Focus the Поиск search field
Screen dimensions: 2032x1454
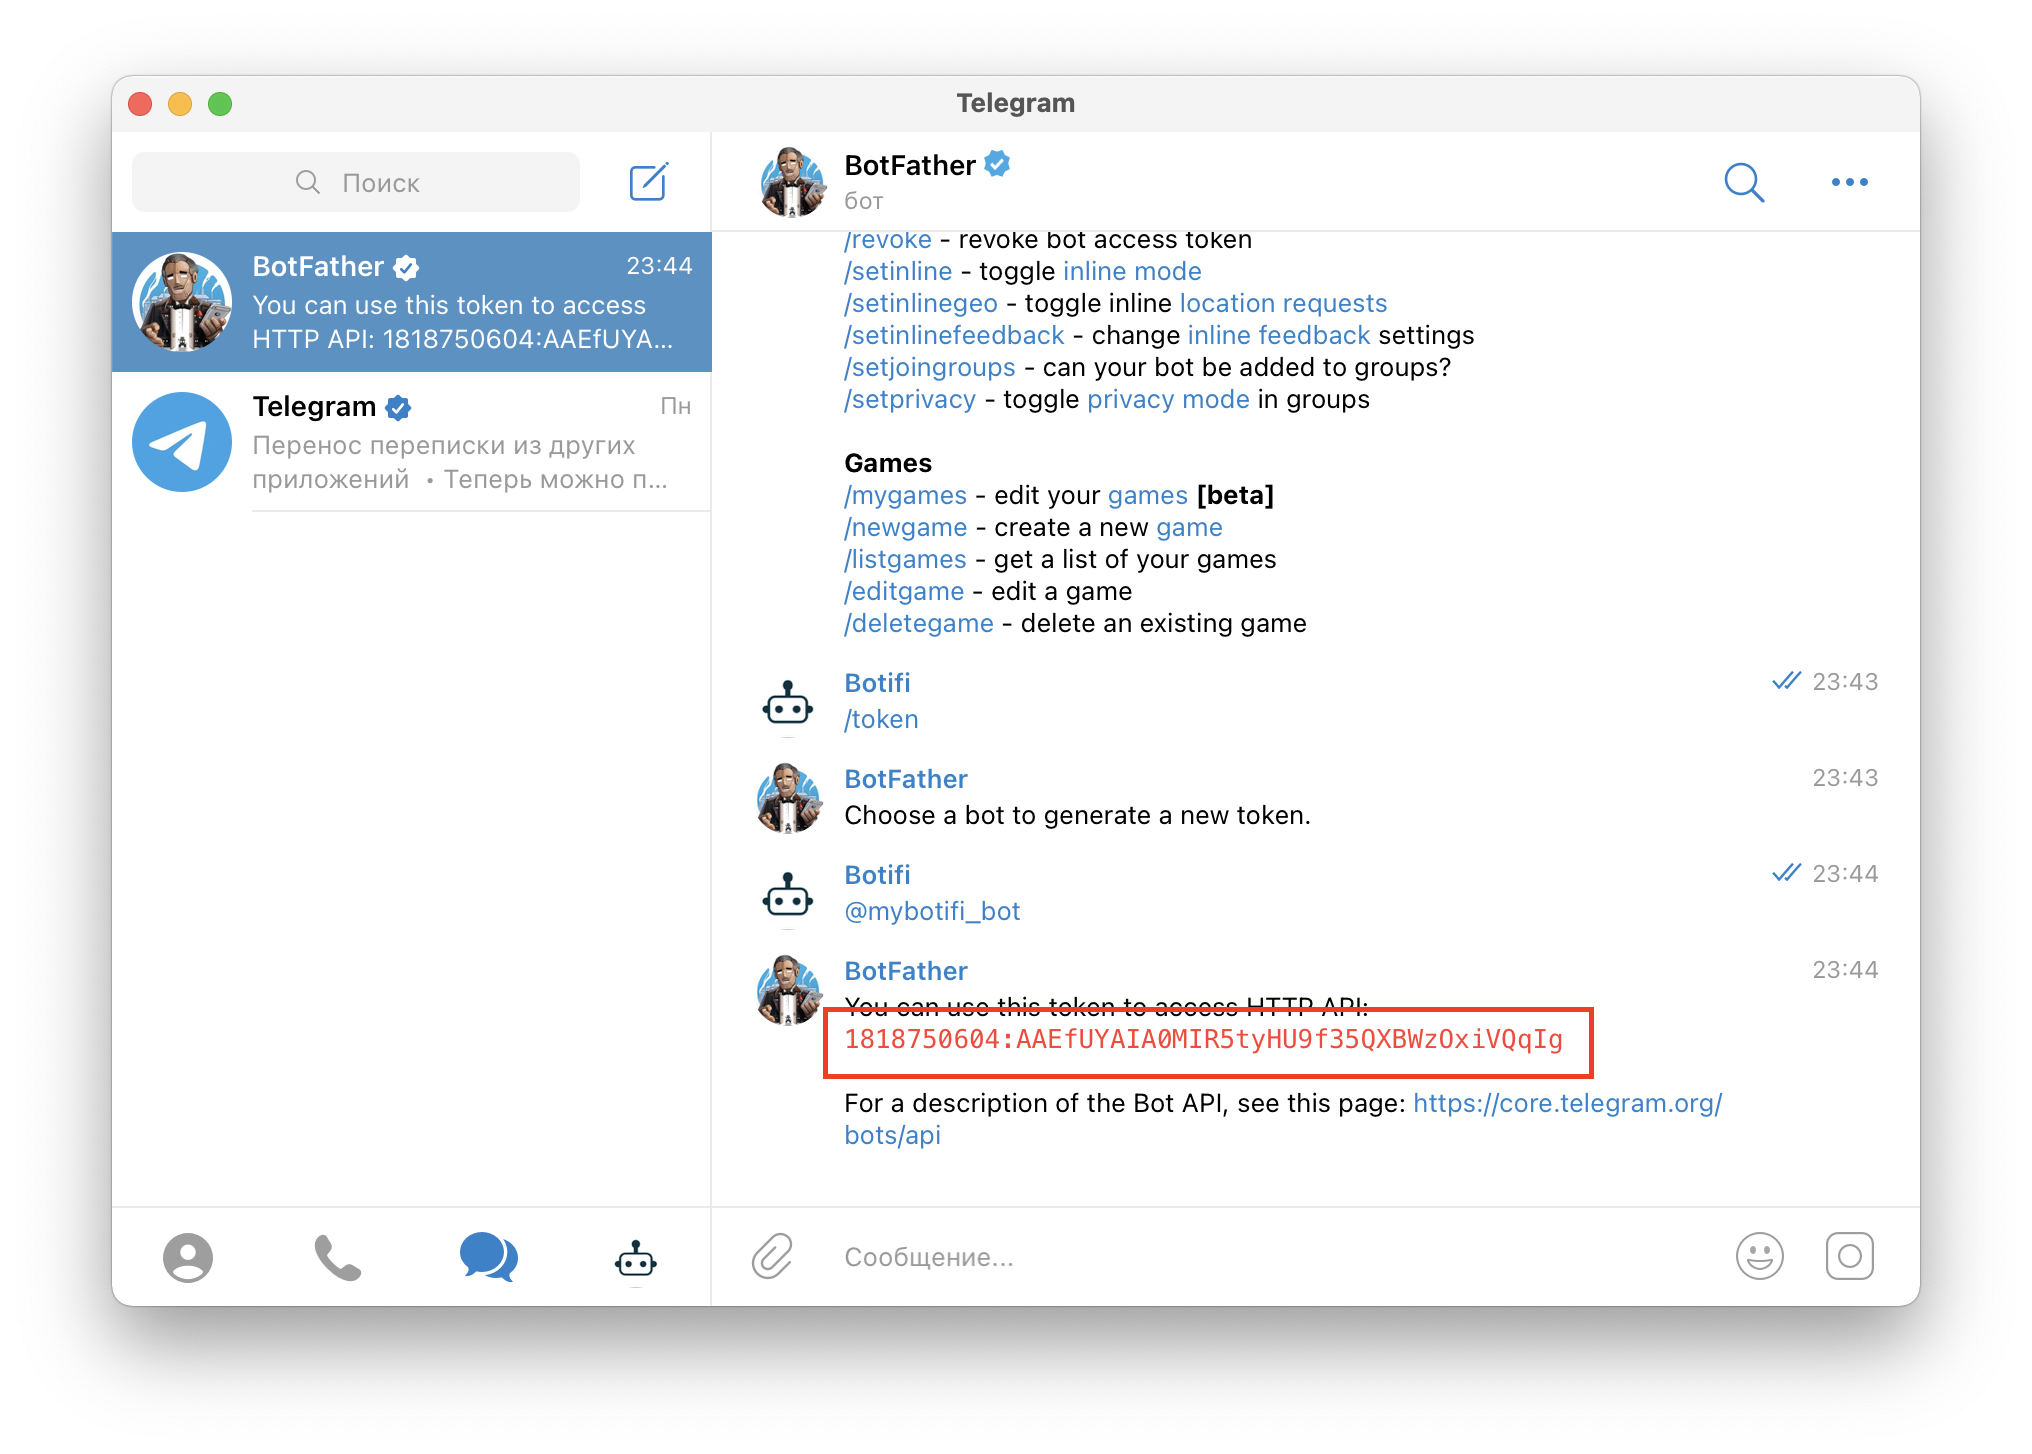tap(356, 182)
